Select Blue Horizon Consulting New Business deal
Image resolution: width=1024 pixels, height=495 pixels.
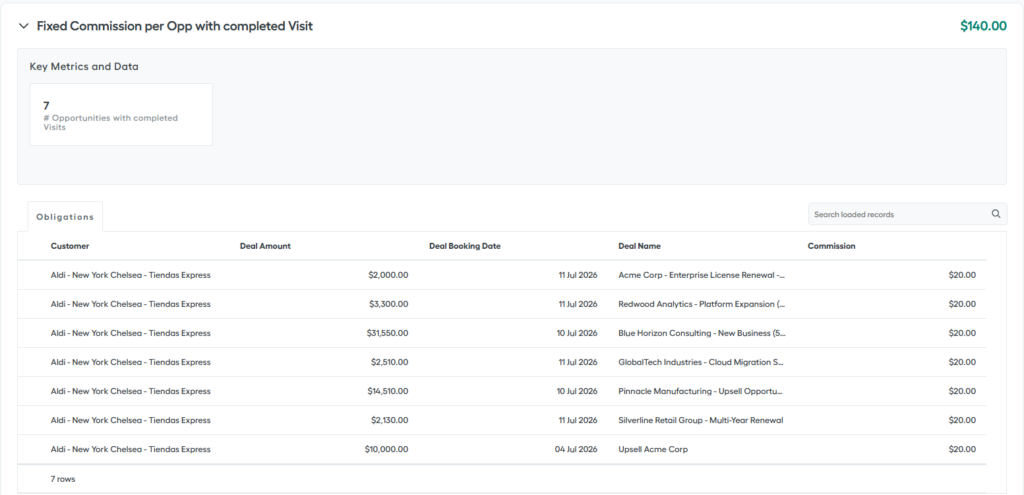tap(701, 333)
